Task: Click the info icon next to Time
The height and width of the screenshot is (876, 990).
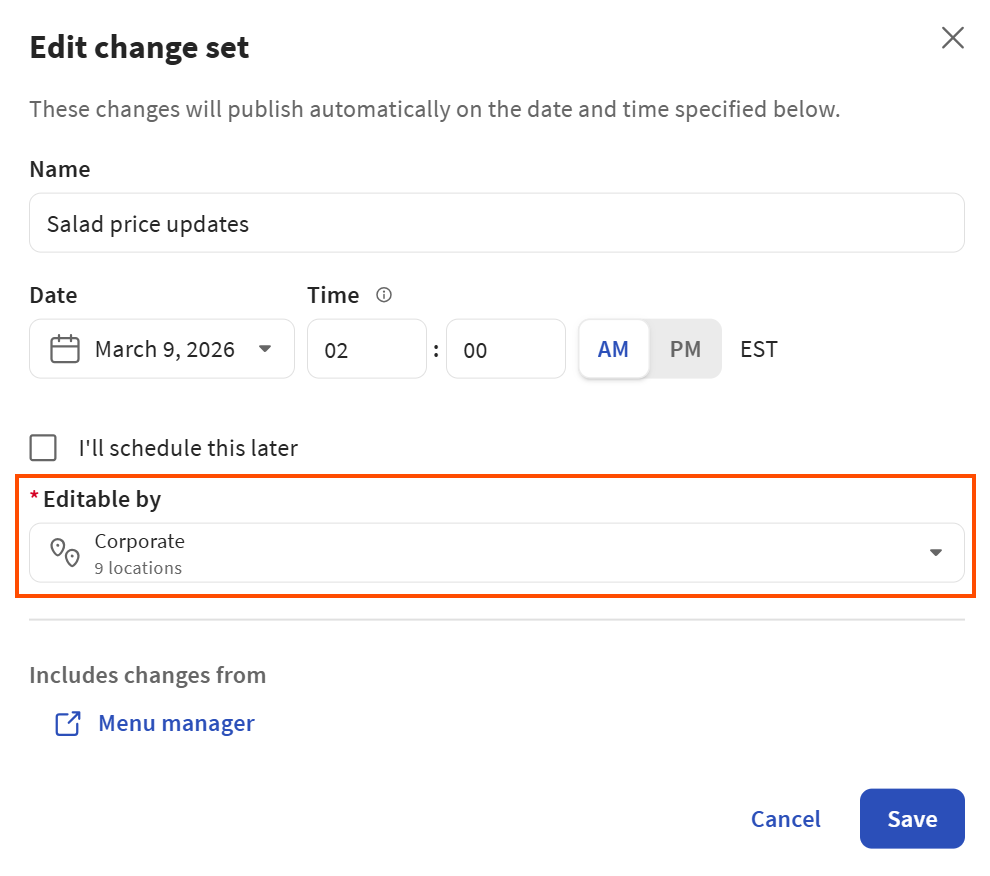Action: 383,294
